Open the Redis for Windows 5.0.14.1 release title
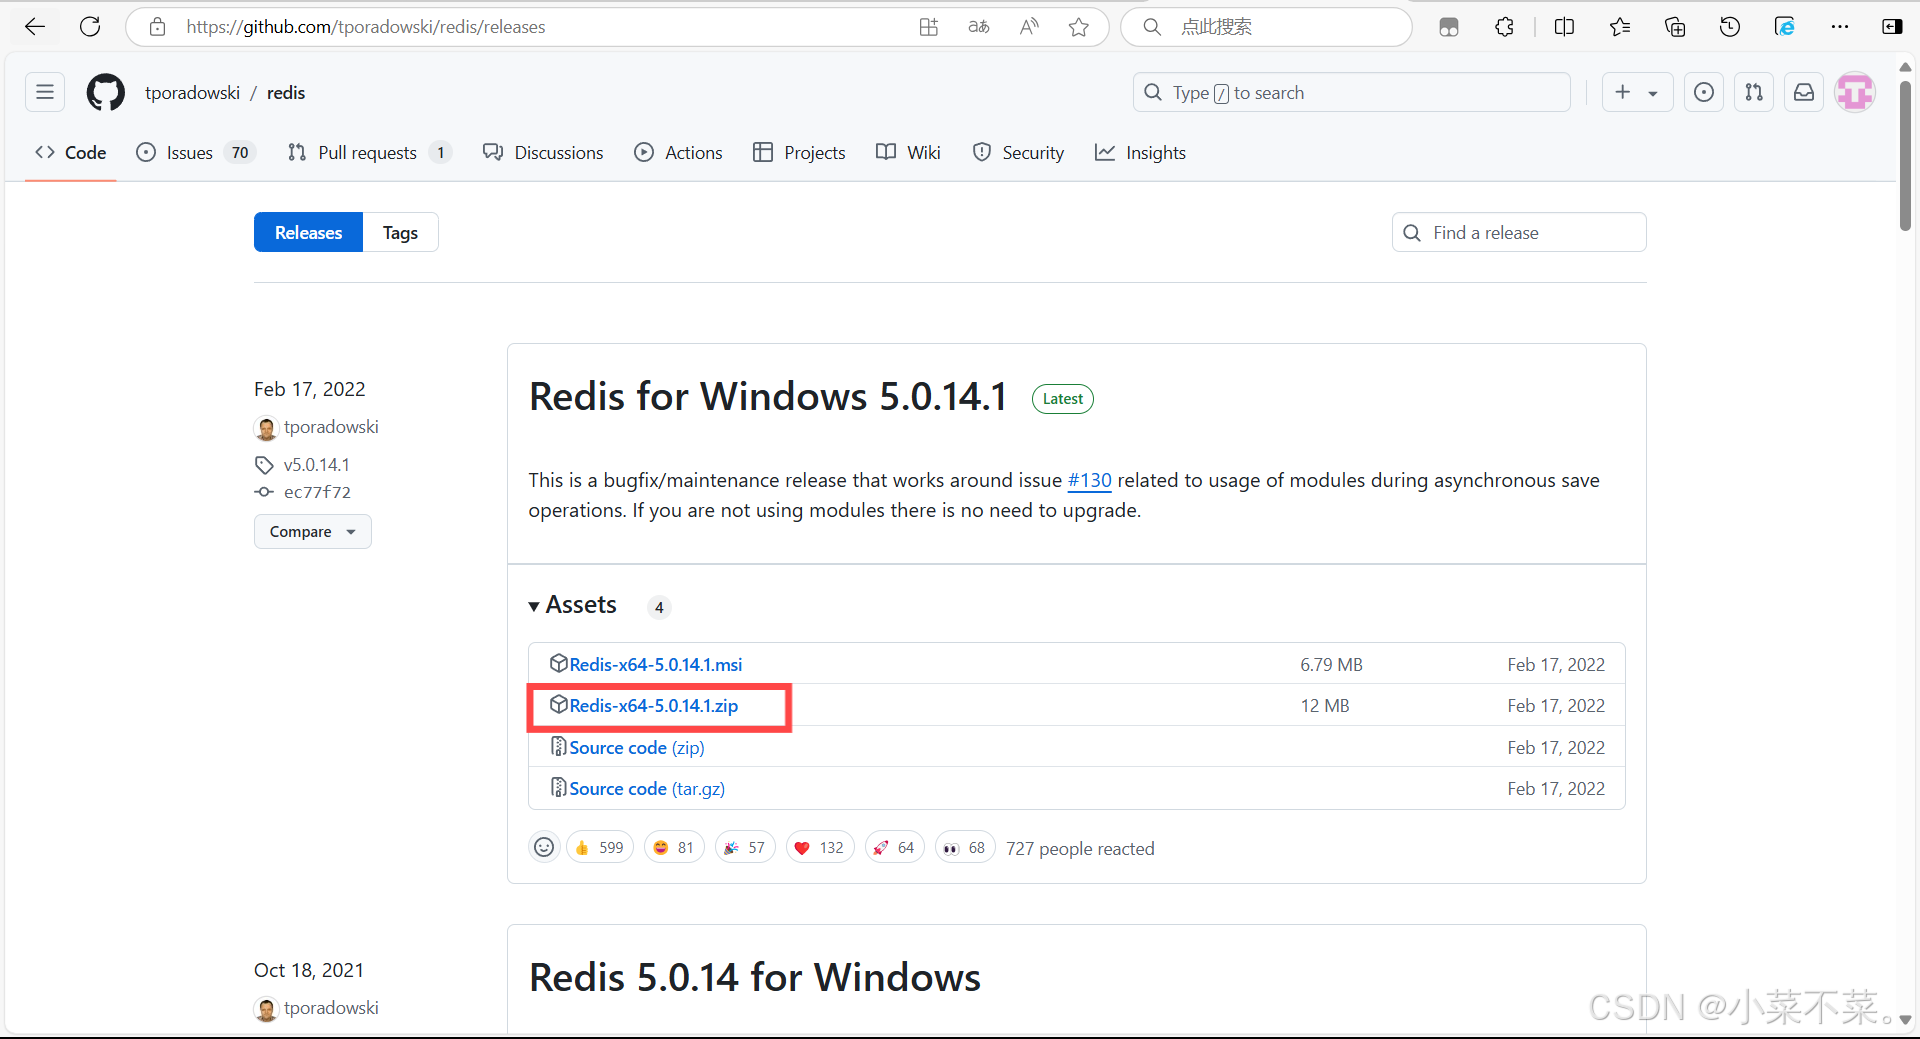The image size is (1920, 1039). point(768,397)
